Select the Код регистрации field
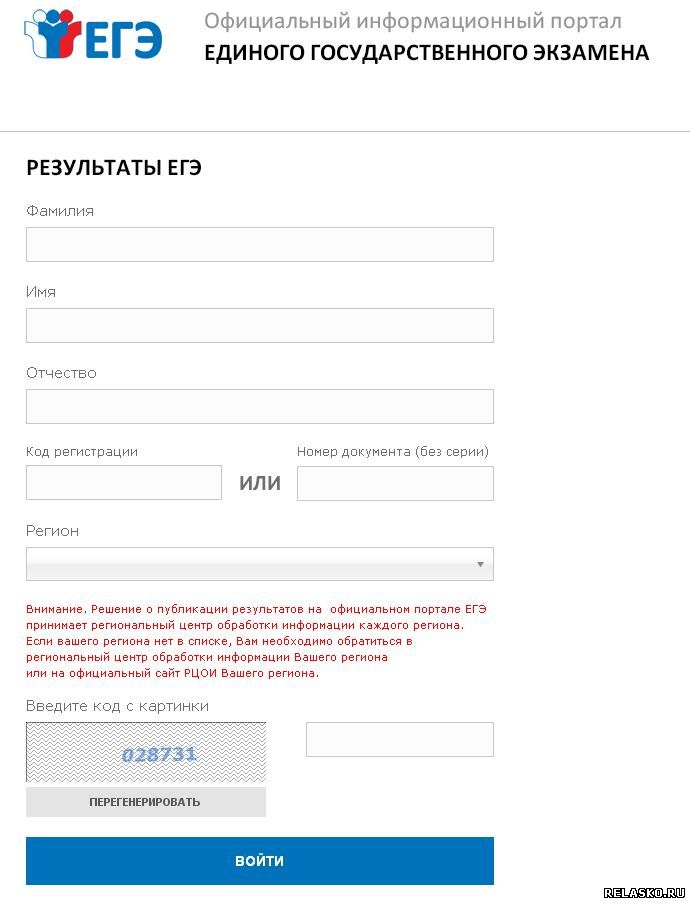The image size is (690, 903). [123, 483]
